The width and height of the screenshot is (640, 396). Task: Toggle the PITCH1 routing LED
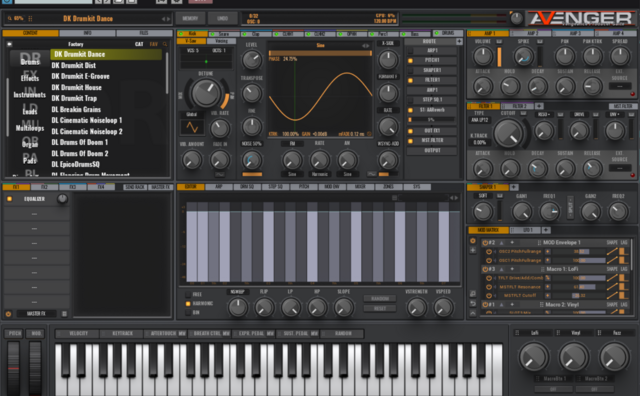coord(410,61)
